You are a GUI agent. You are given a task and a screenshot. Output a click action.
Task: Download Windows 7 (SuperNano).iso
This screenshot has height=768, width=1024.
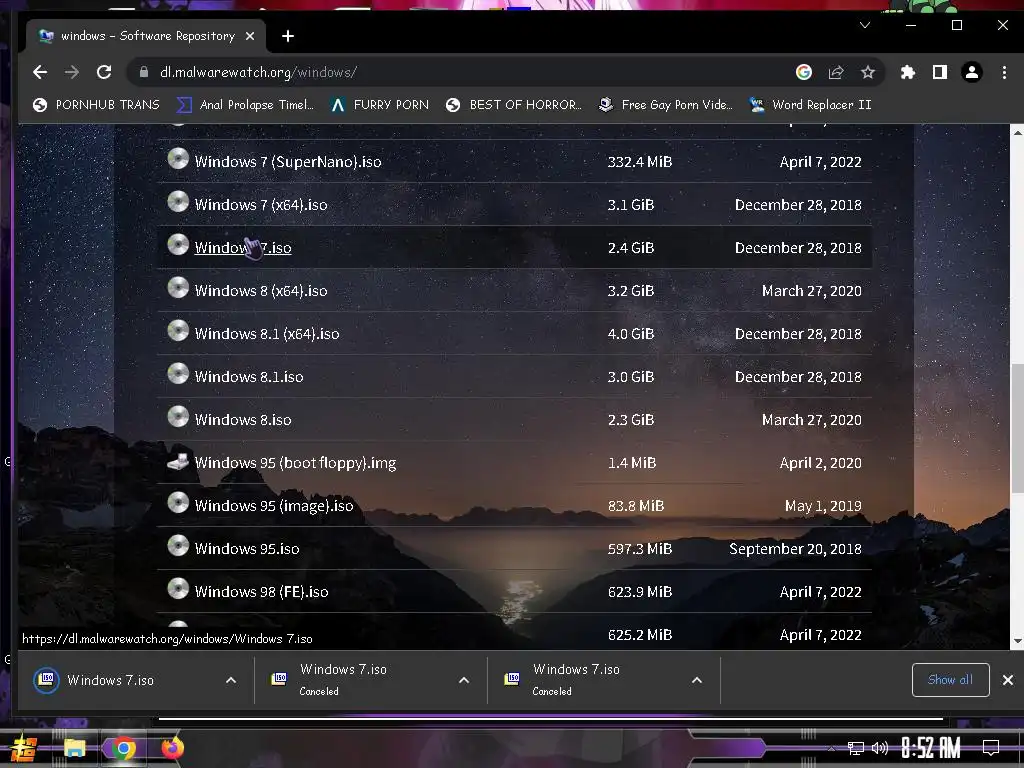pos(288,162)
